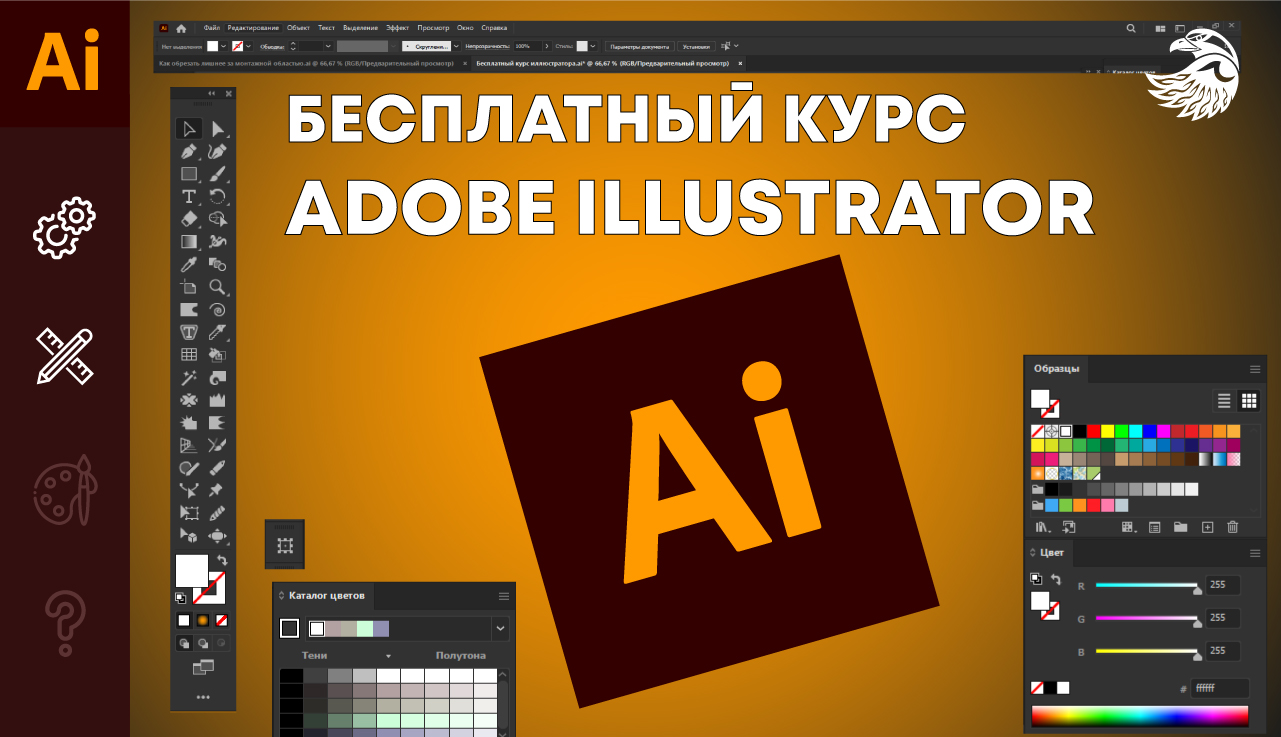Activate the Magic Wand tool
Image resolution: width=1281 pixels, height=737 pixels.
click(x=188, y=378)
